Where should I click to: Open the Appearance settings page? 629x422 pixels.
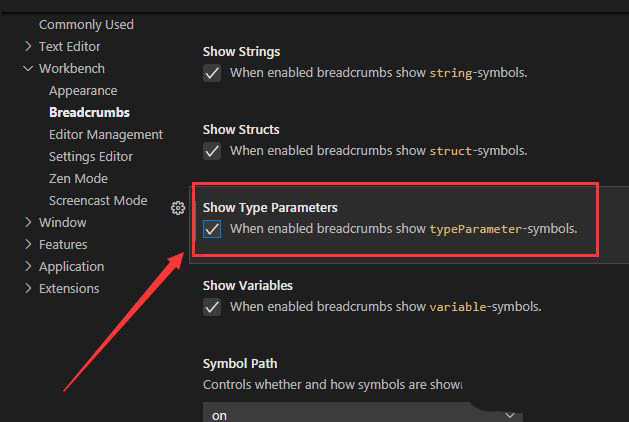pyautogui.click(x=83, y=91)
